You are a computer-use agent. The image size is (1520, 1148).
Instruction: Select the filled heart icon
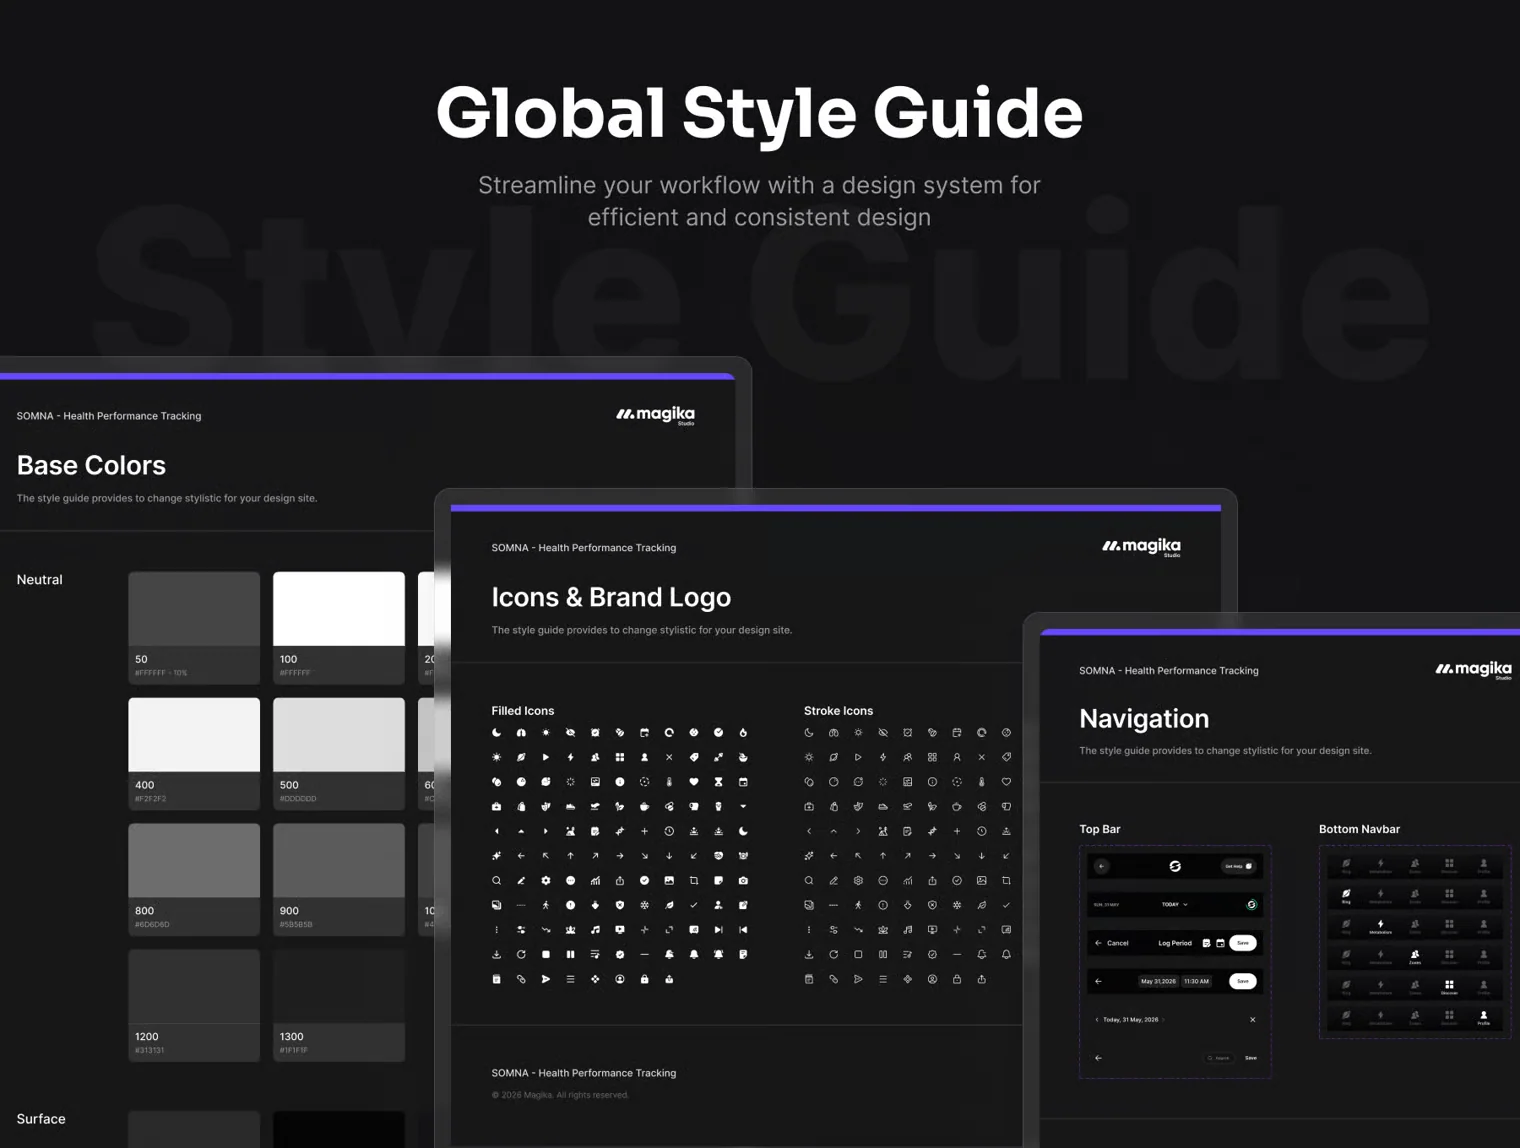694,782
